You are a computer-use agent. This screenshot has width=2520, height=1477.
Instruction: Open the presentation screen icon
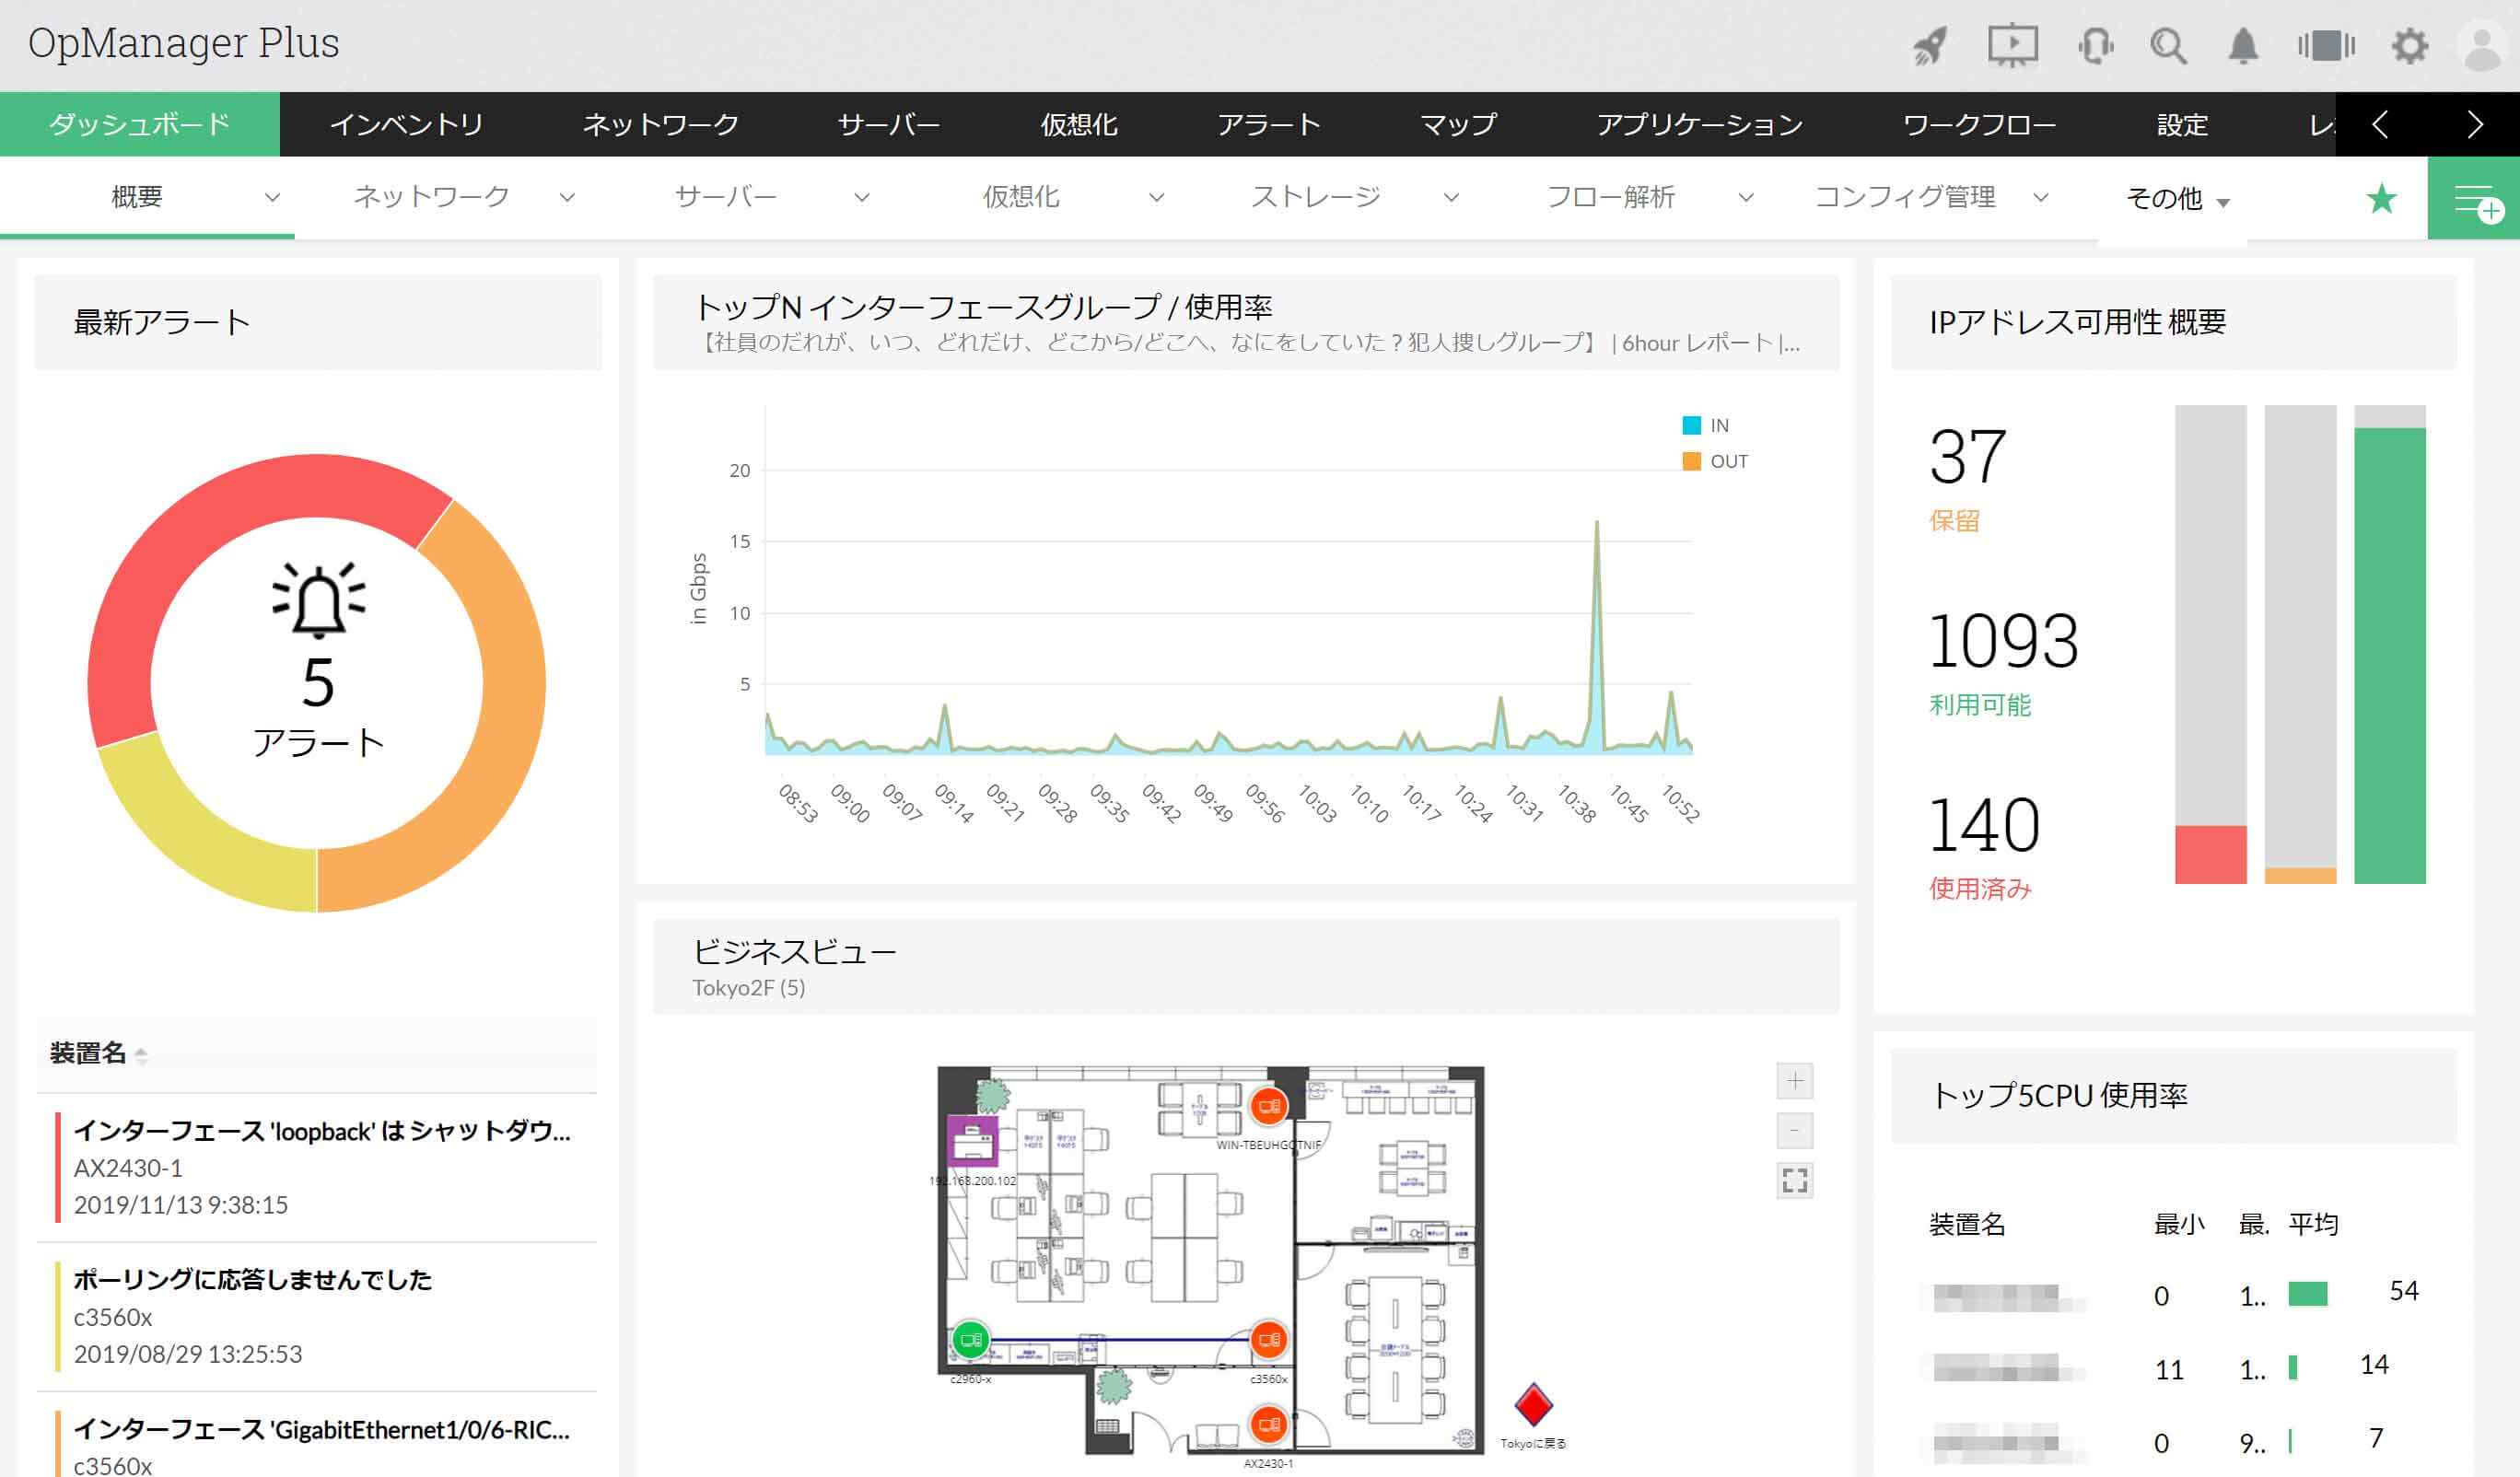(x=2012, y=46)
